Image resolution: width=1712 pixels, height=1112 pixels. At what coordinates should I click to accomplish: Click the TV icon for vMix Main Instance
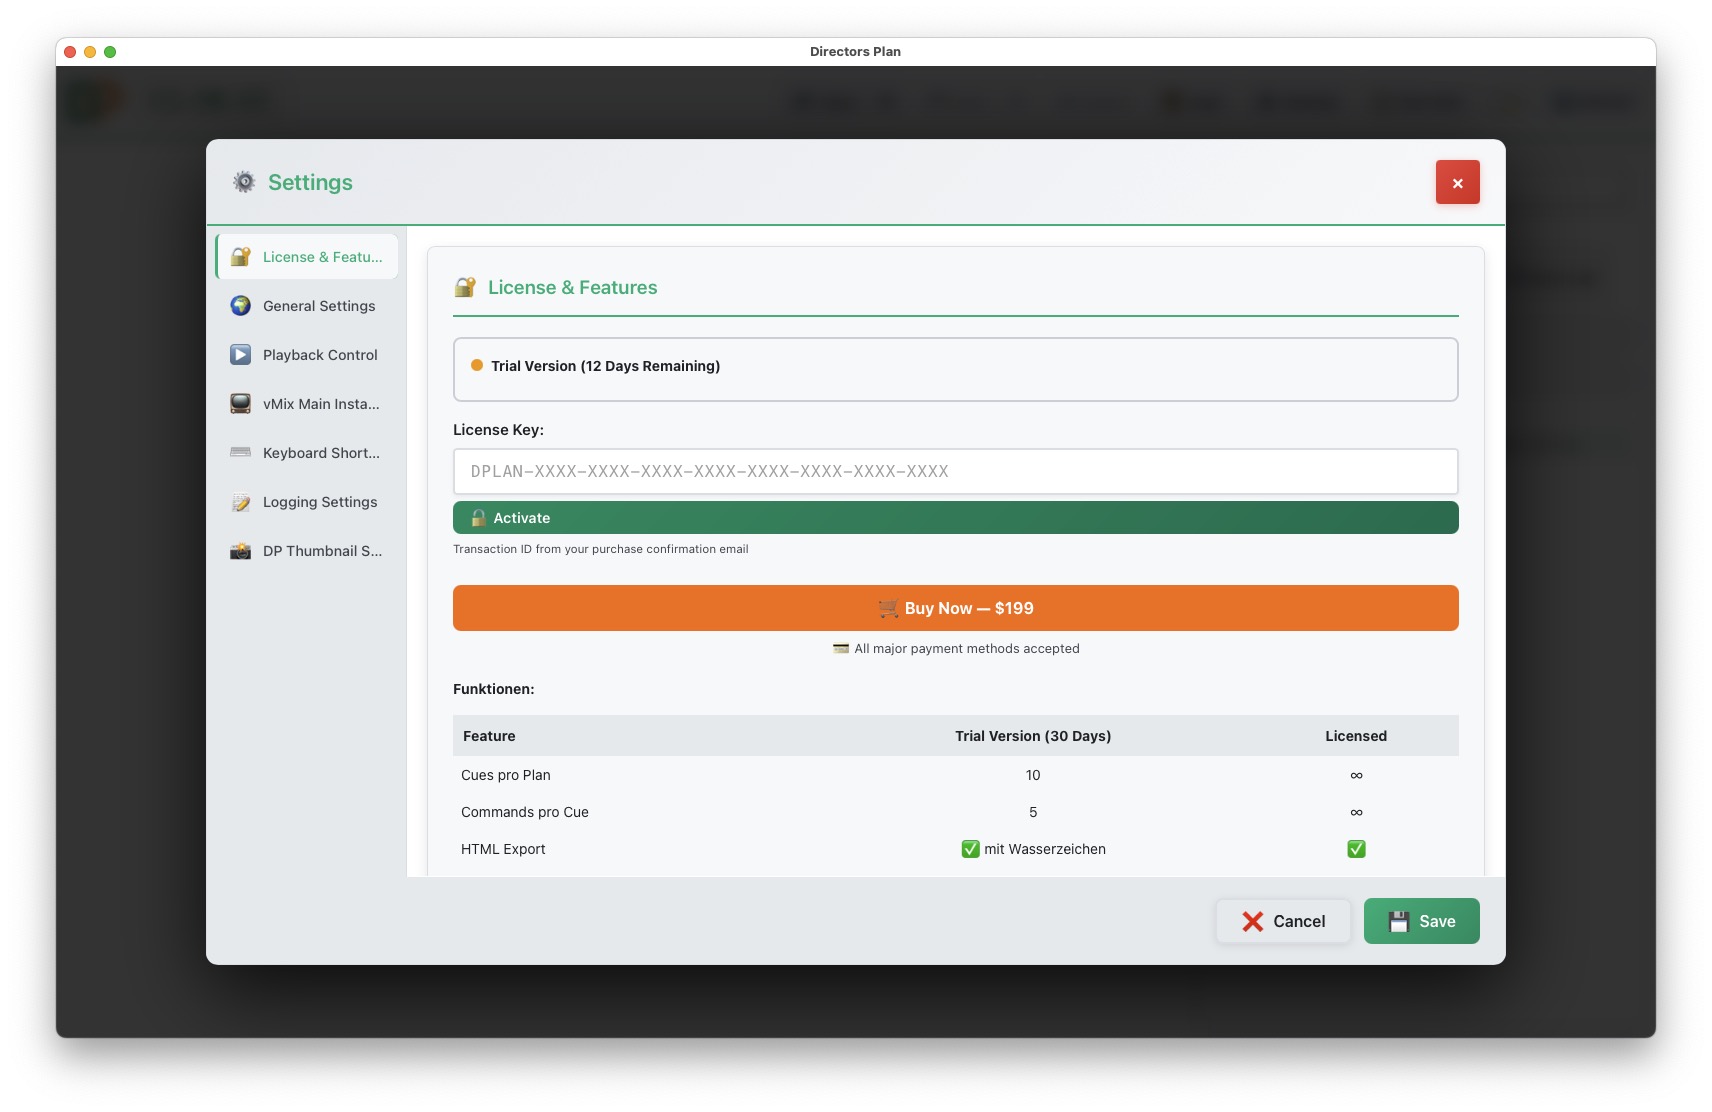240,403
